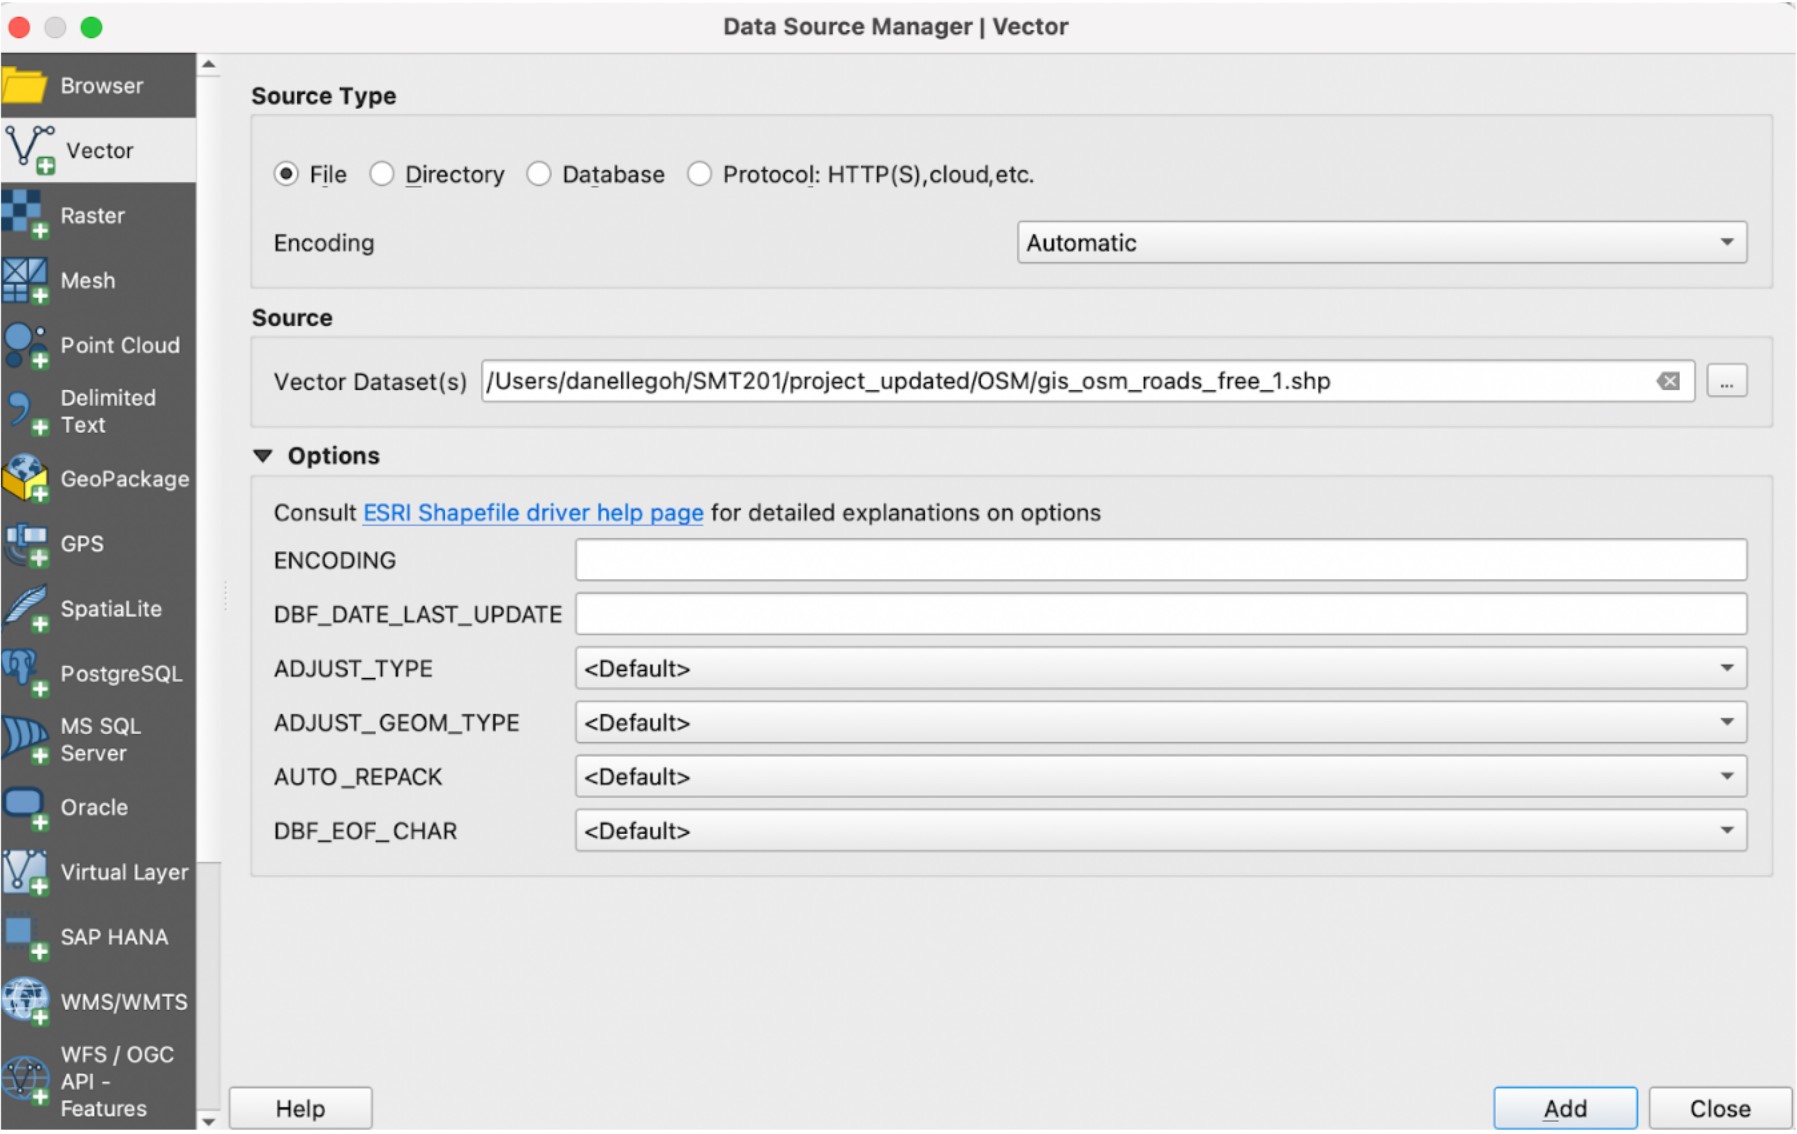Open the Encoding Automatic dropdown
Screen dimensions: 1797x1134
[x=1381, y=243]
